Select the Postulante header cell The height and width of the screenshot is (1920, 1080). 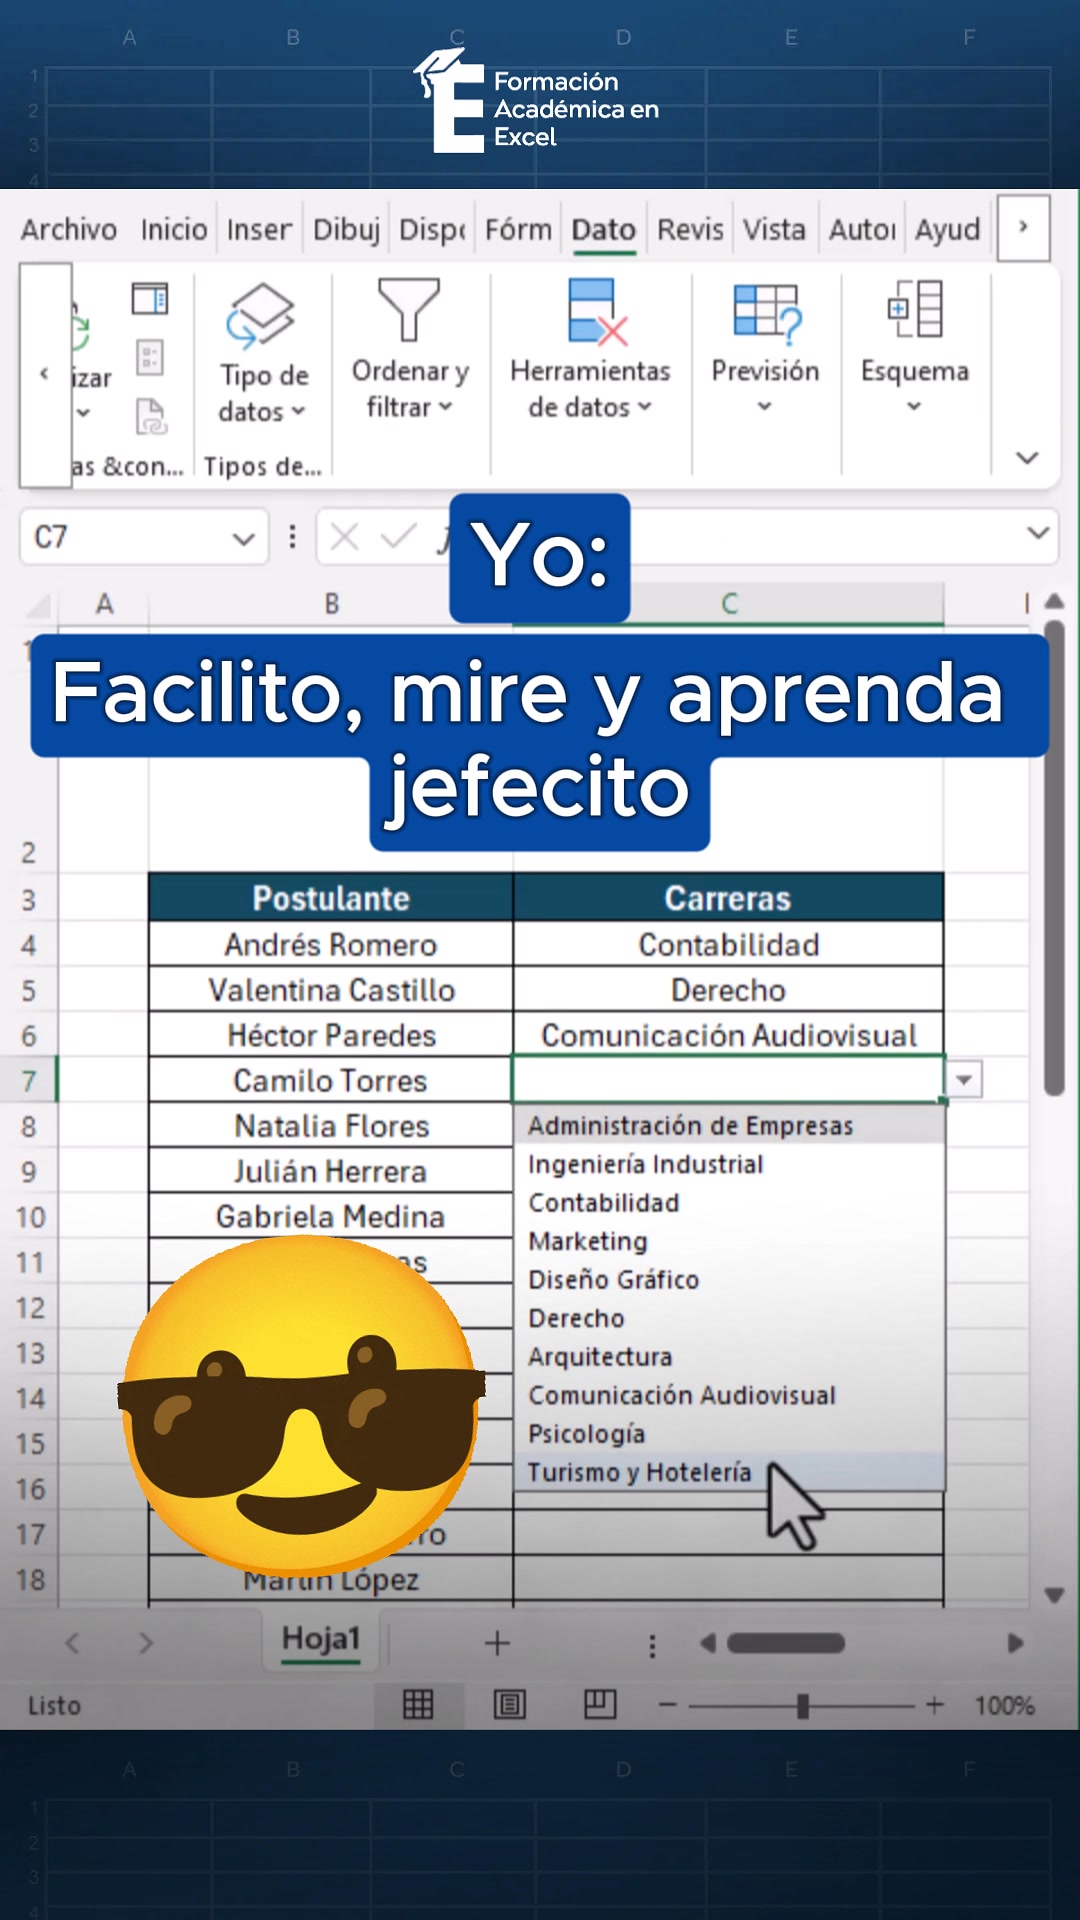tap(331, 898)
